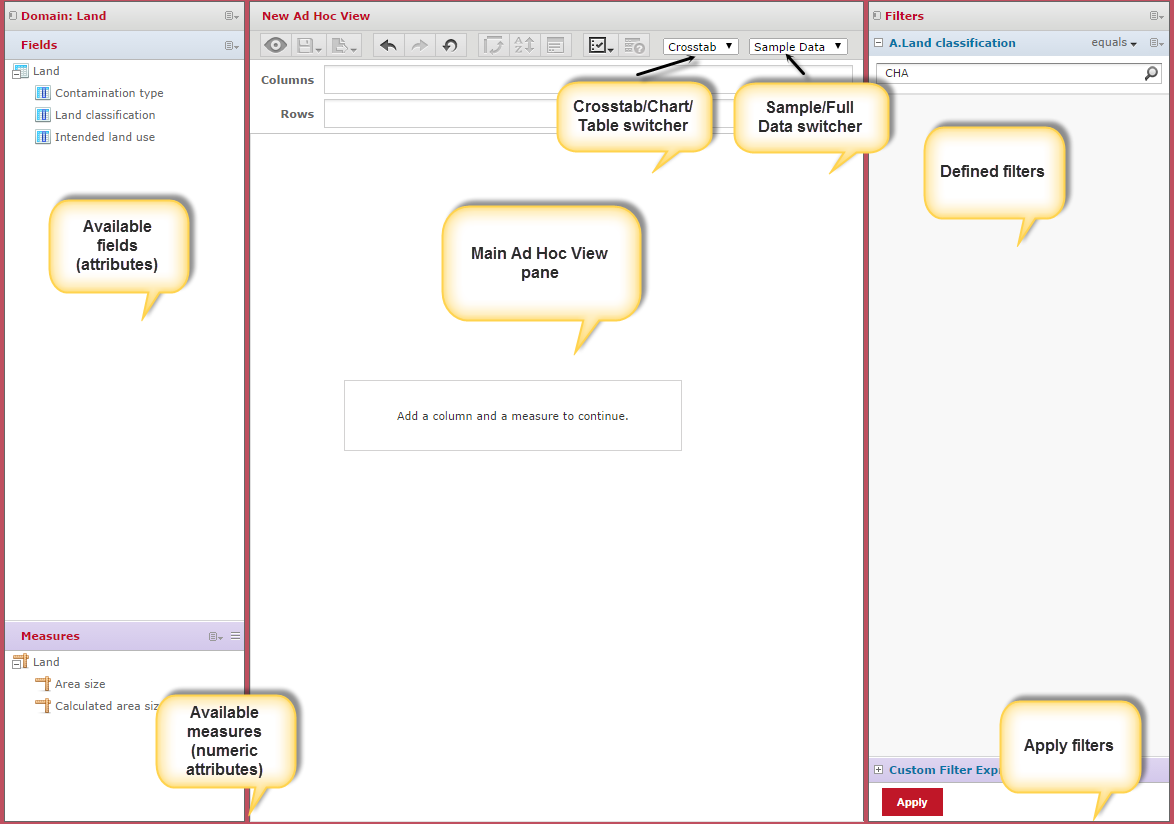This screenshot has height=824, width=1174.
Task: Click the list icon in Measures header
Action: tap(236, 636)
